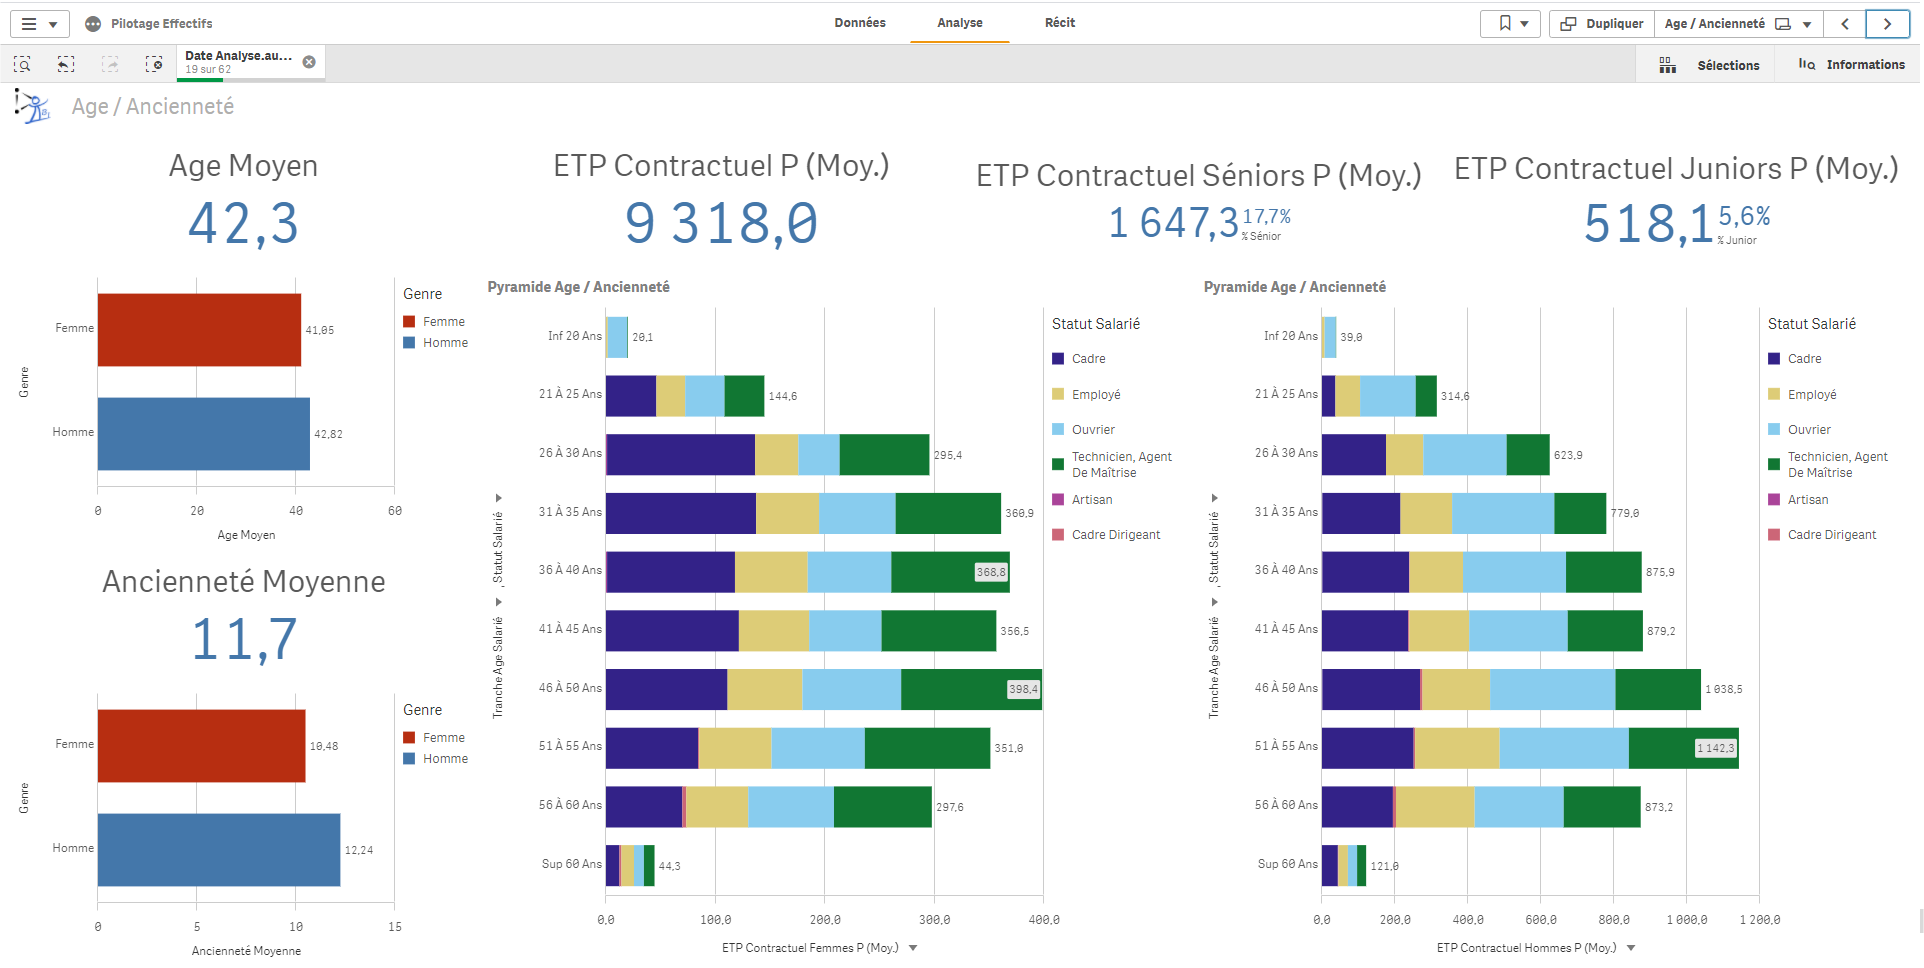Click the Pilotage Effectifs app info icon
This screenshot has height=968, width=1924.
click(93, 23)
